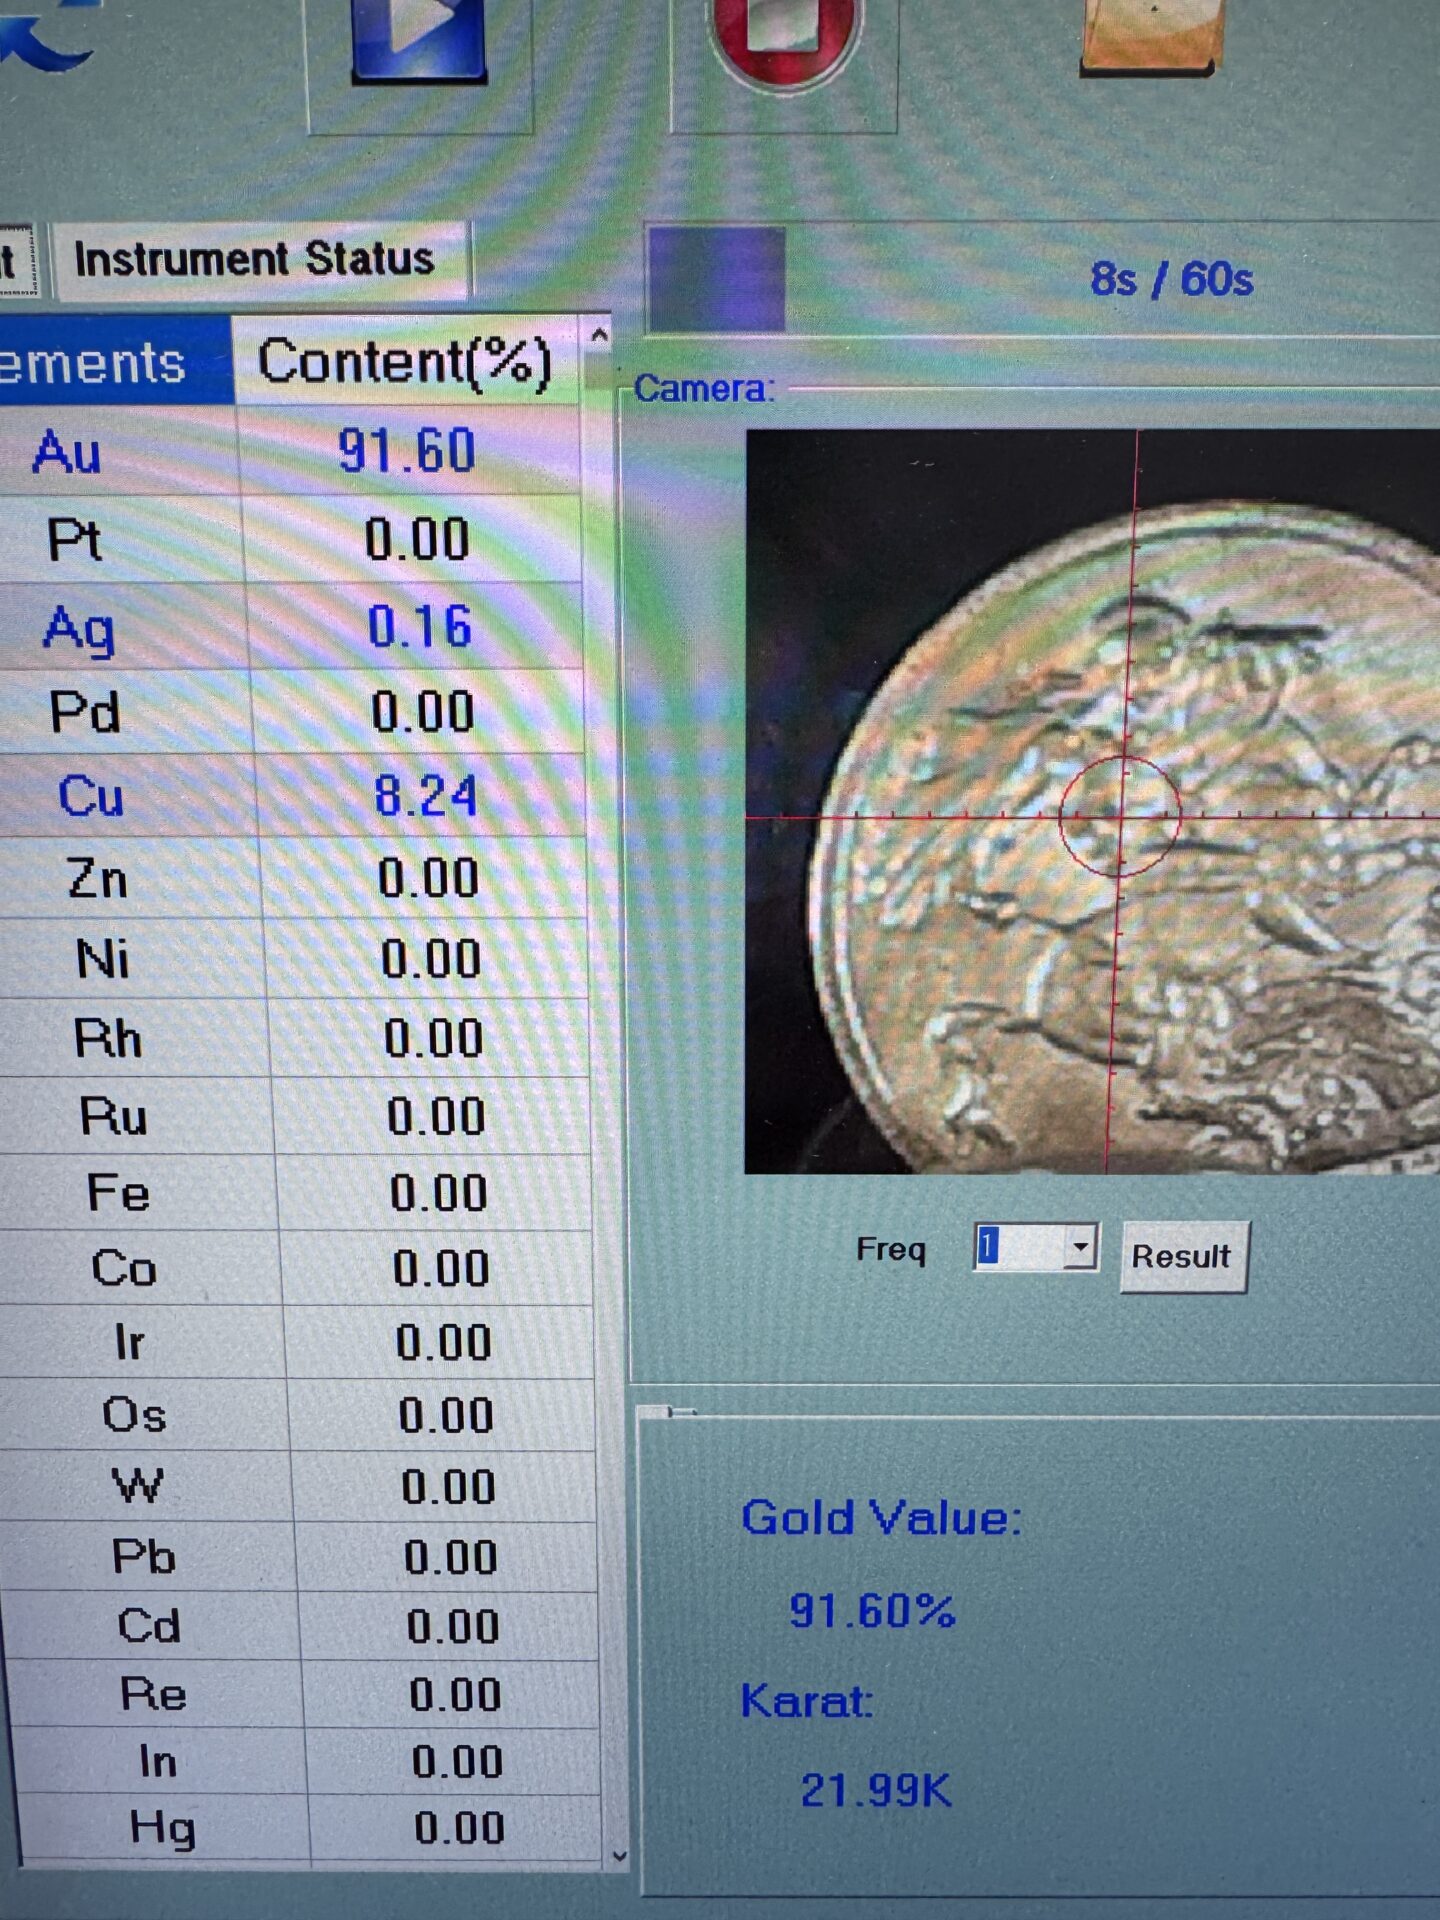Select the In element row
Image resolution: width=1440 pixels, height=1920 pixels.
point(305,1761)
